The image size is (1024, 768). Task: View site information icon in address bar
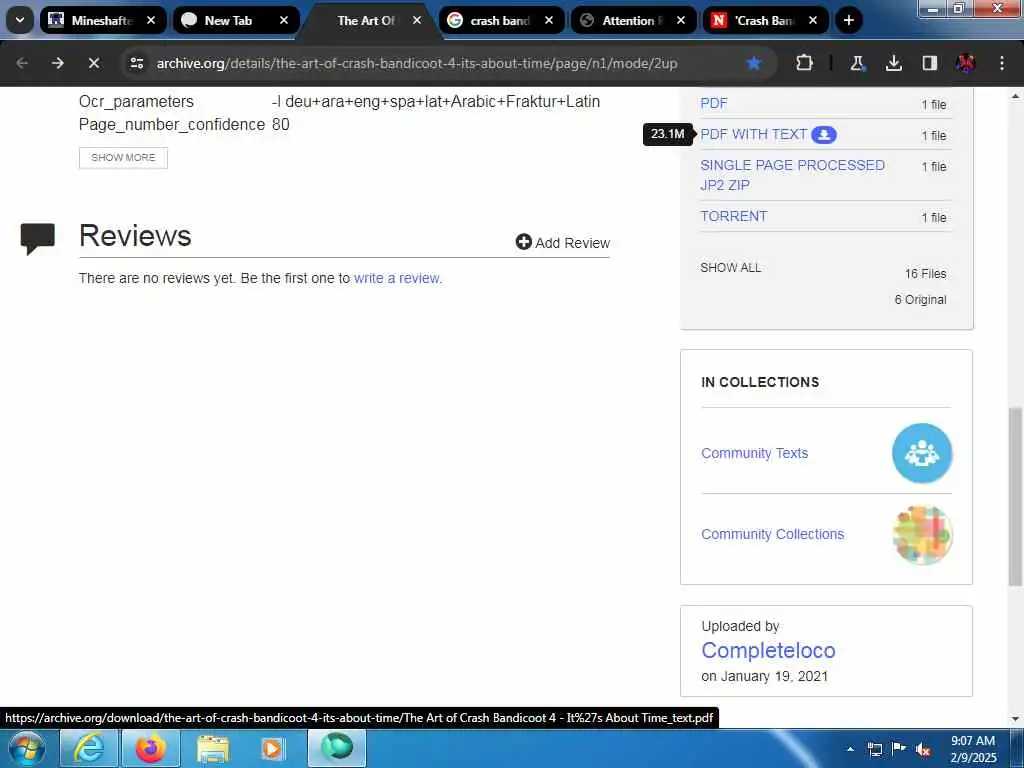[136, 63]
